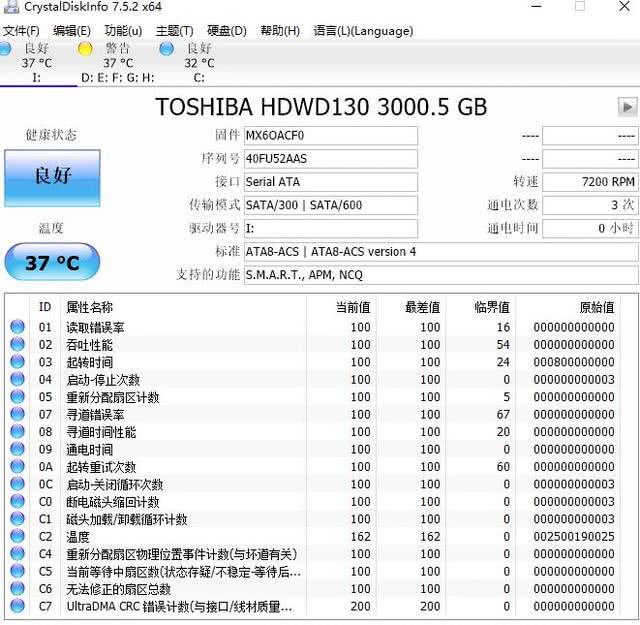The width and height of the screenshot is (640, 625).
Task: Click the power on hours 0 小时 field
Action: point(590,229)
